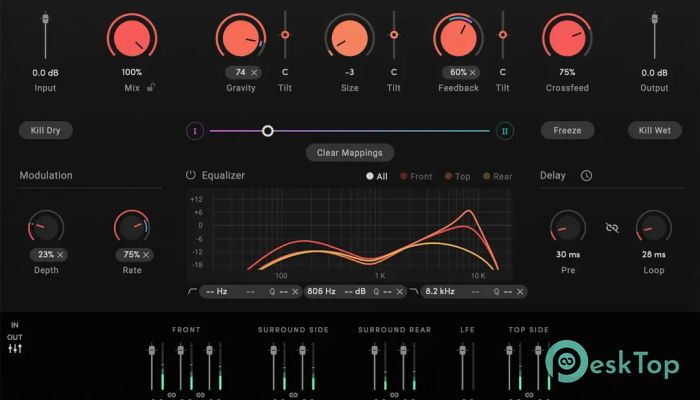The height and width of the screenshot is (400, 700).
Task: Select the high-cut filter shape icon
Action: pos(413,291)
